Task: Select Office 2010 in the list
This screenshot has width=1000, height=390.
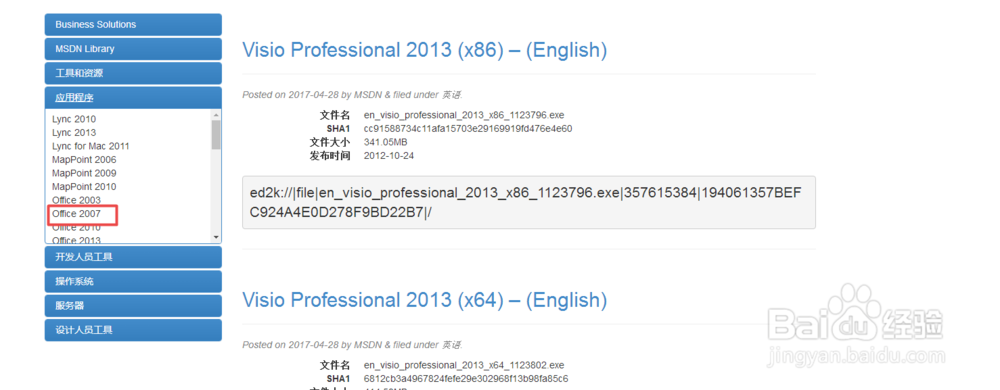Action: [x=76, y=228]
